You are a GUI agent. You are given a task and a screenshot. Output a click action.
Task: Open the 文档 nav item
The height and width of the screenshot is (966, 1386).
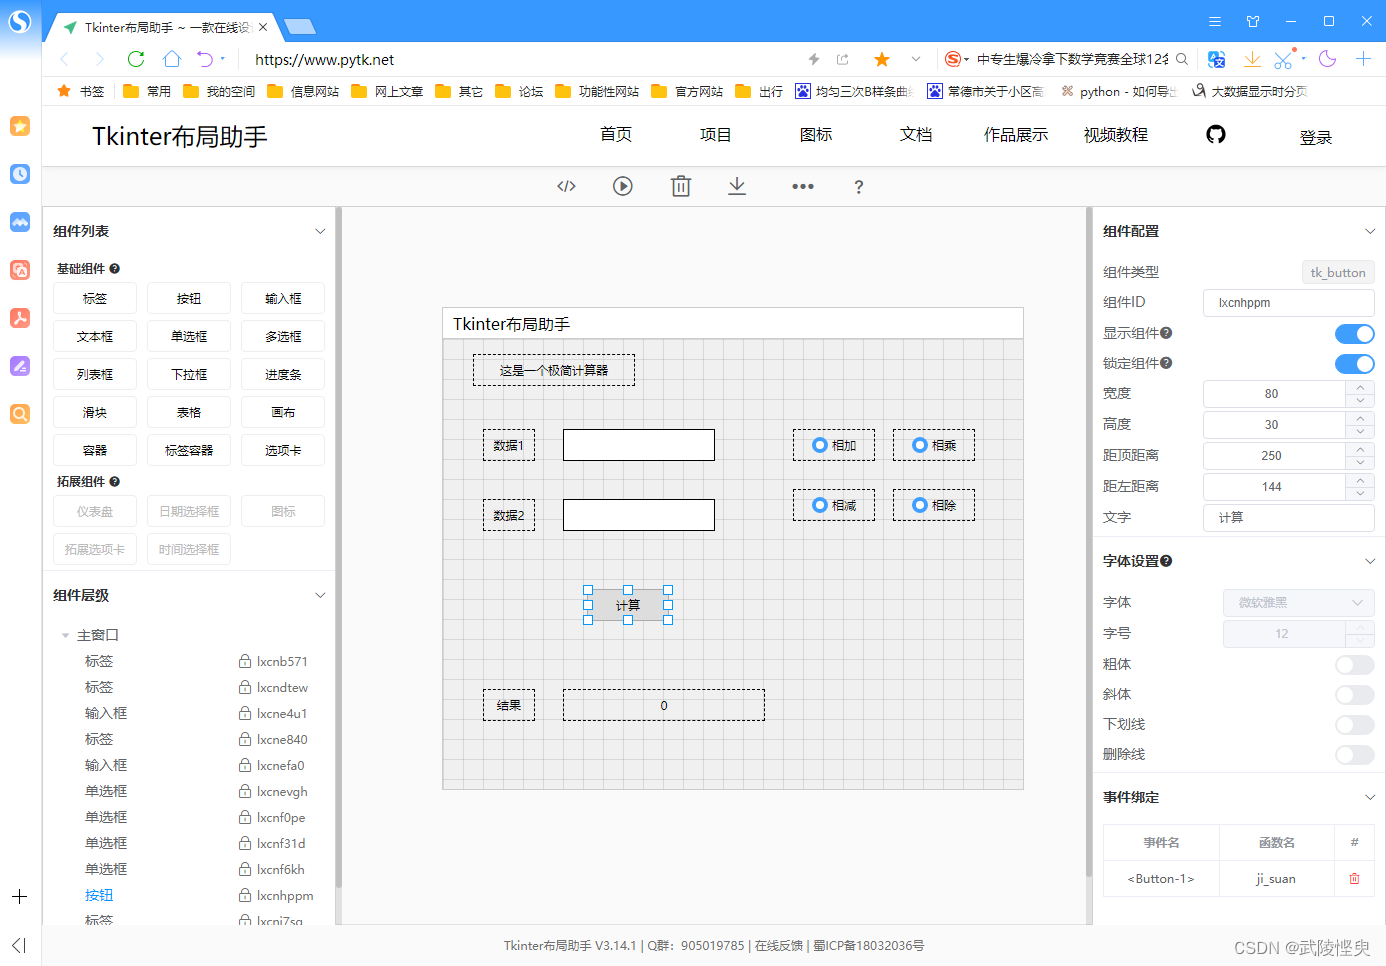click(916, 135)
